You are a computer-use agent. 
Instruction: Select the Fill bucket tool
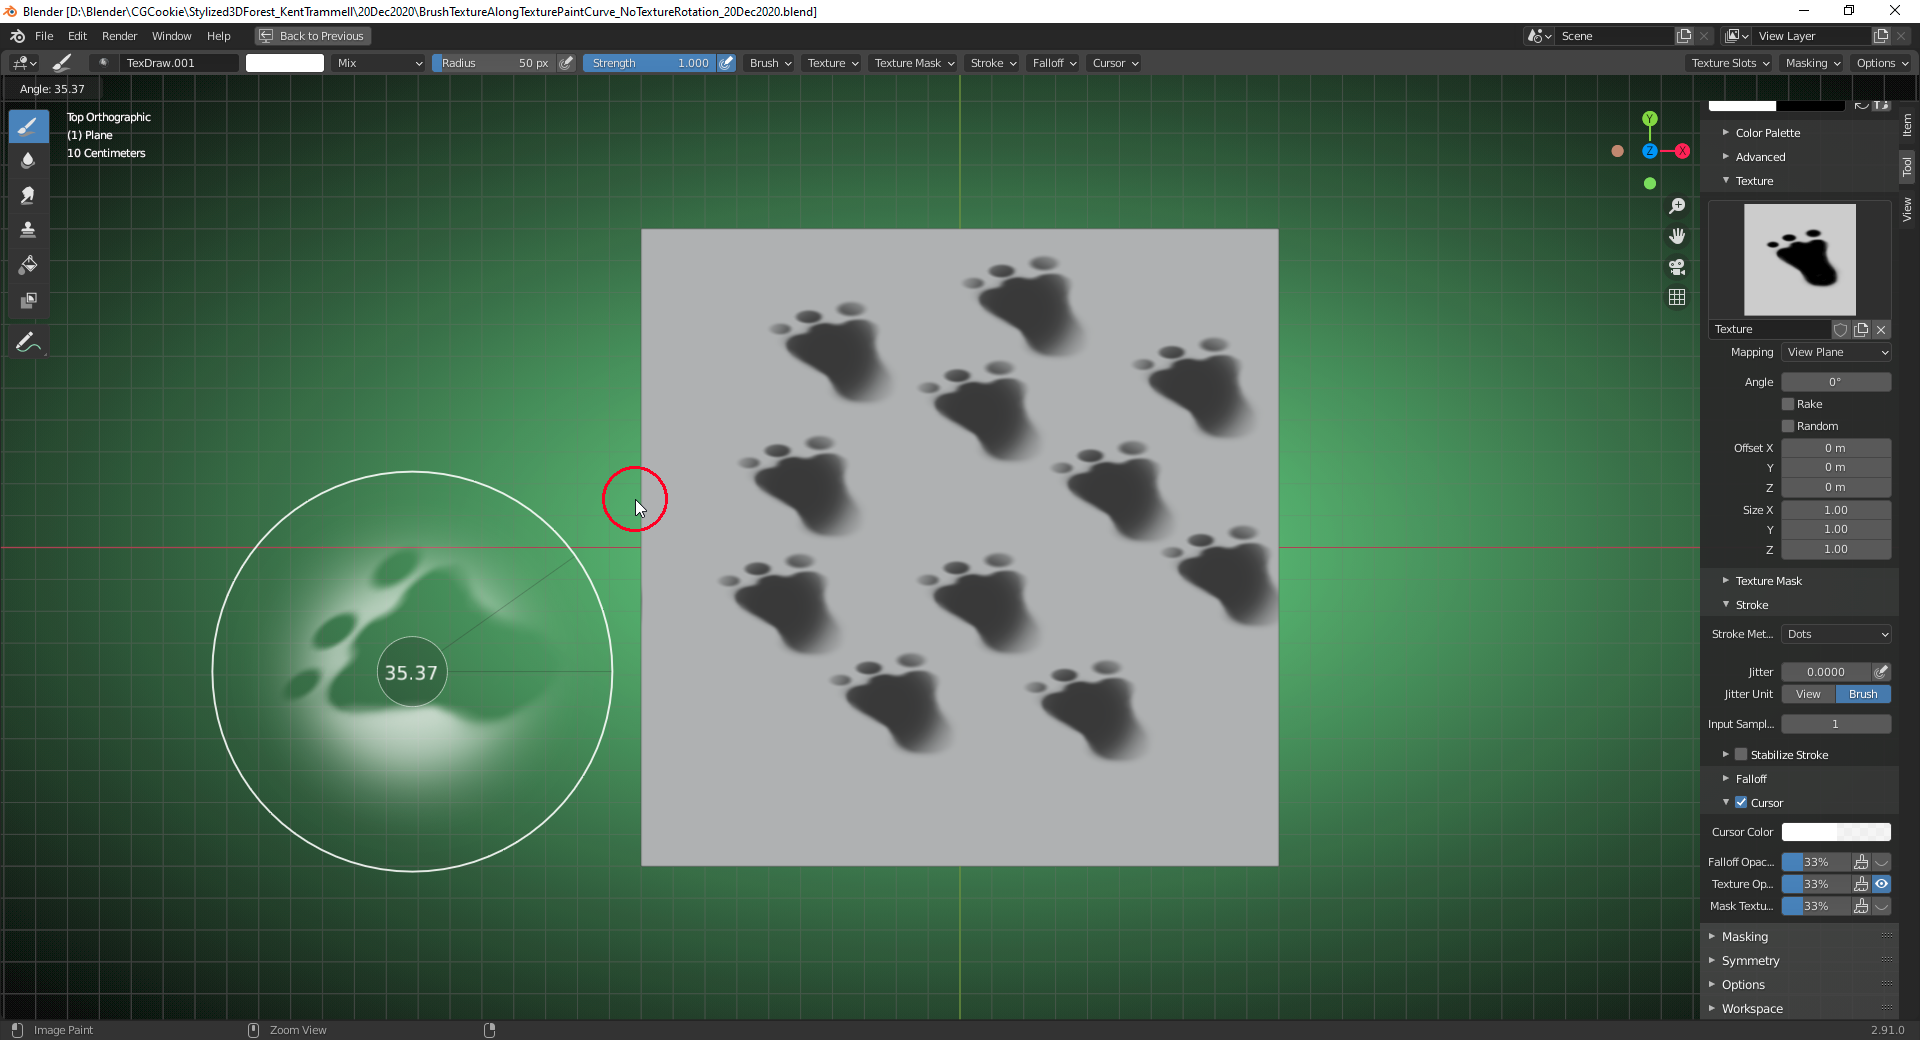pyautogui.click(x=28, y=265)
